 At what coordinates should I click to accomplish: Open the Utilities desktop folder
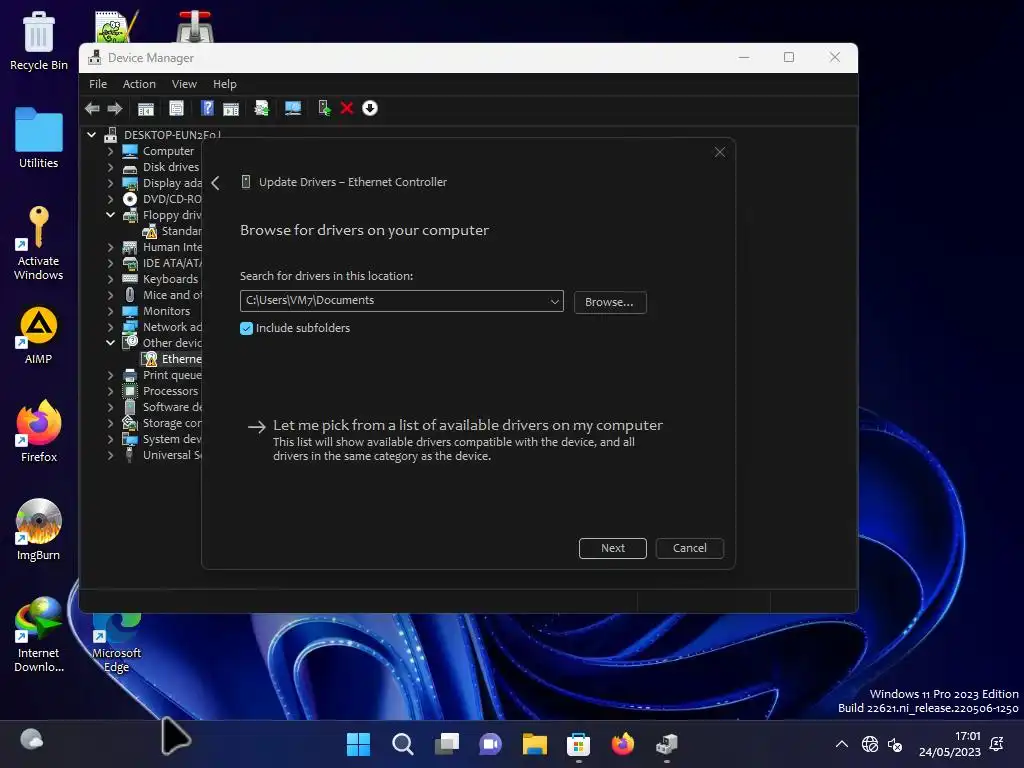(39, 138)
